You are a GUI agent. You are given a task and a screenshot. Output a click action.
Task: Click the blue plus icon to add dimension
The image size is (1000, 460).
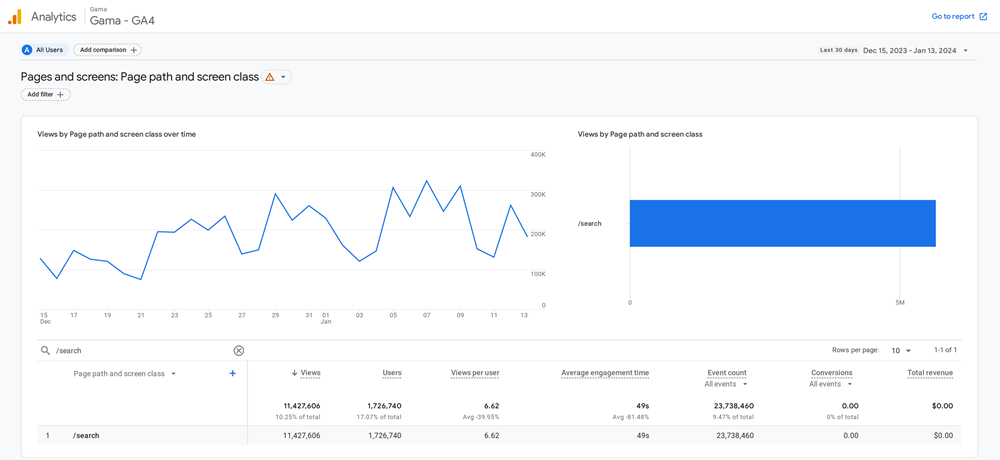coord(233,374)
